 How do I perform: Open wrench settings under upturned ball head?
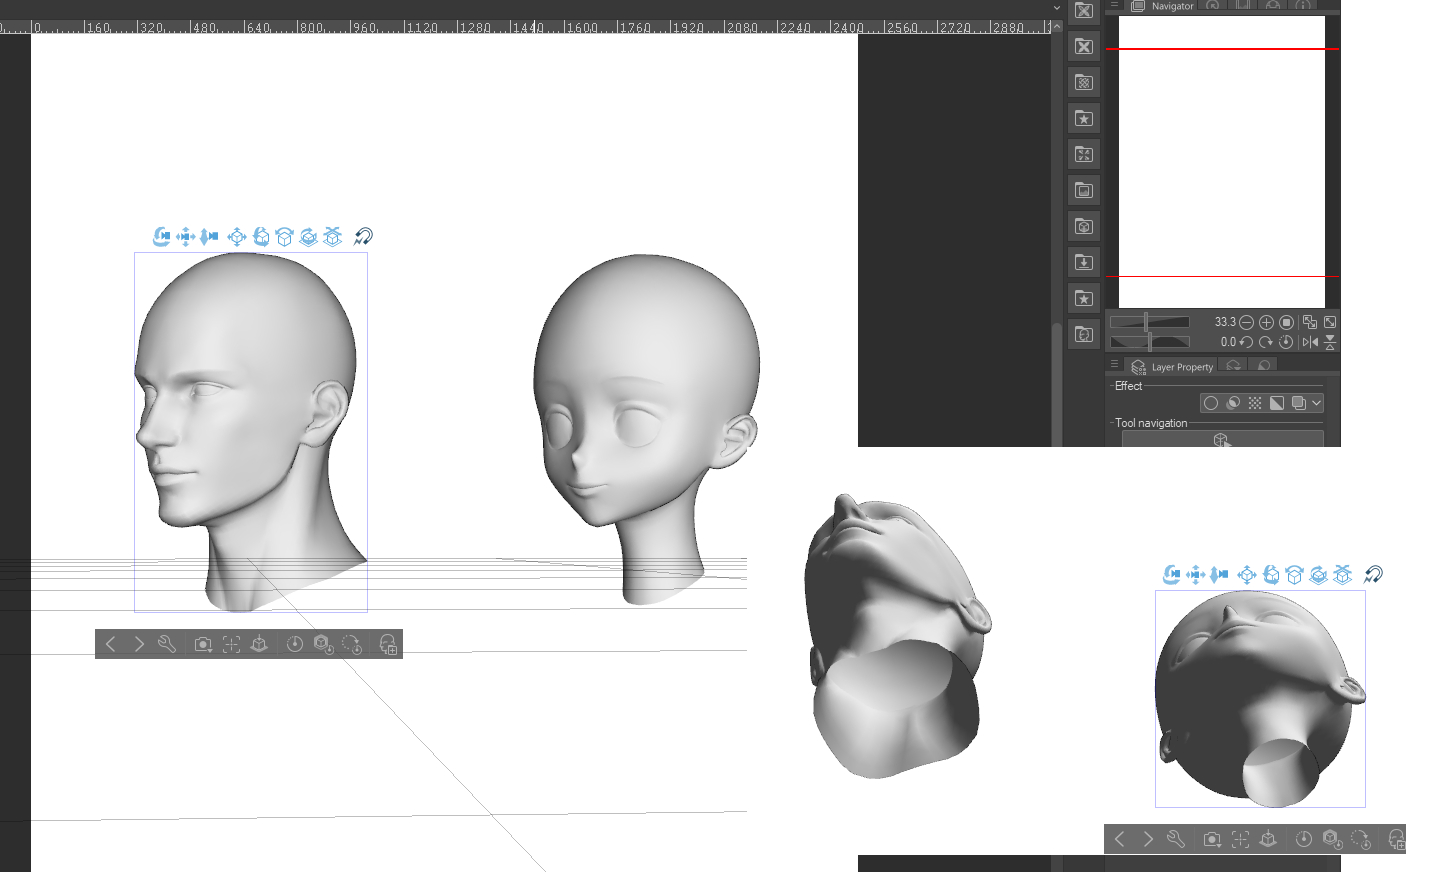click(1176, 839)
